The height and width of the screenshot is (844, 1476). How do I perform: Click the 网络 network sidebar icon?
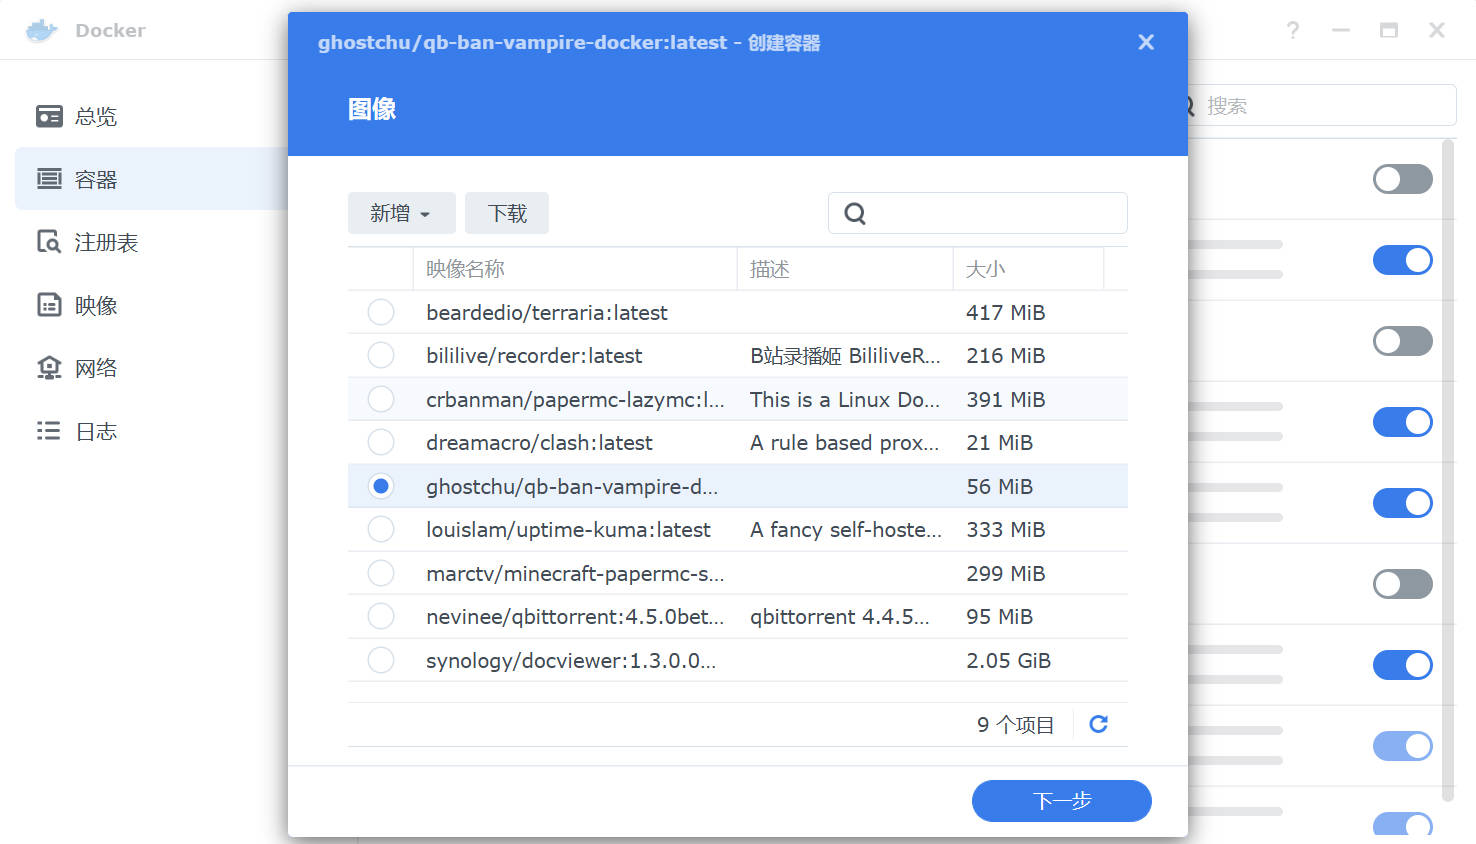tap(49, 368)
